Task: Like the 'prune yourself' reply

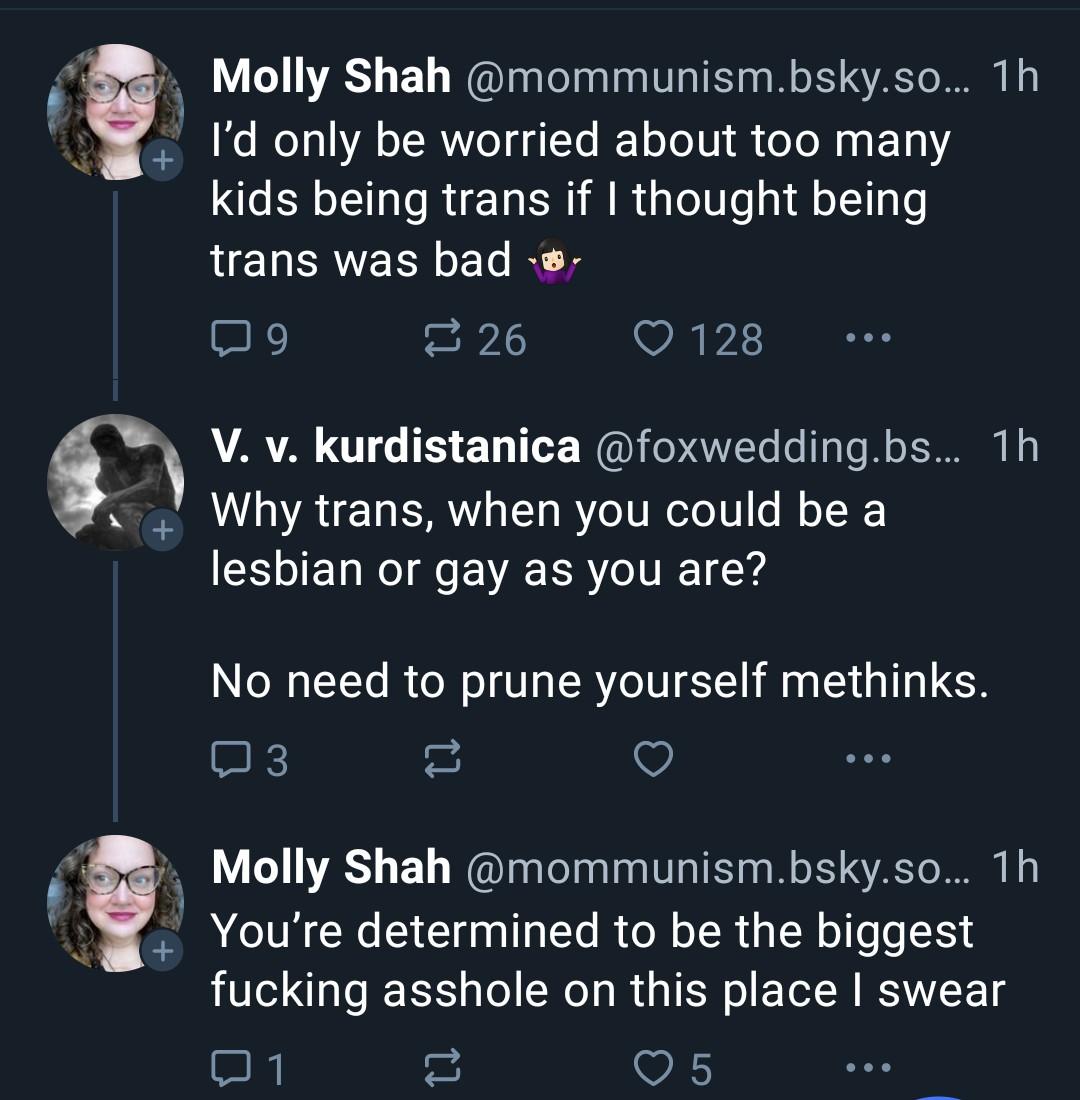Action: coord(655,760)
